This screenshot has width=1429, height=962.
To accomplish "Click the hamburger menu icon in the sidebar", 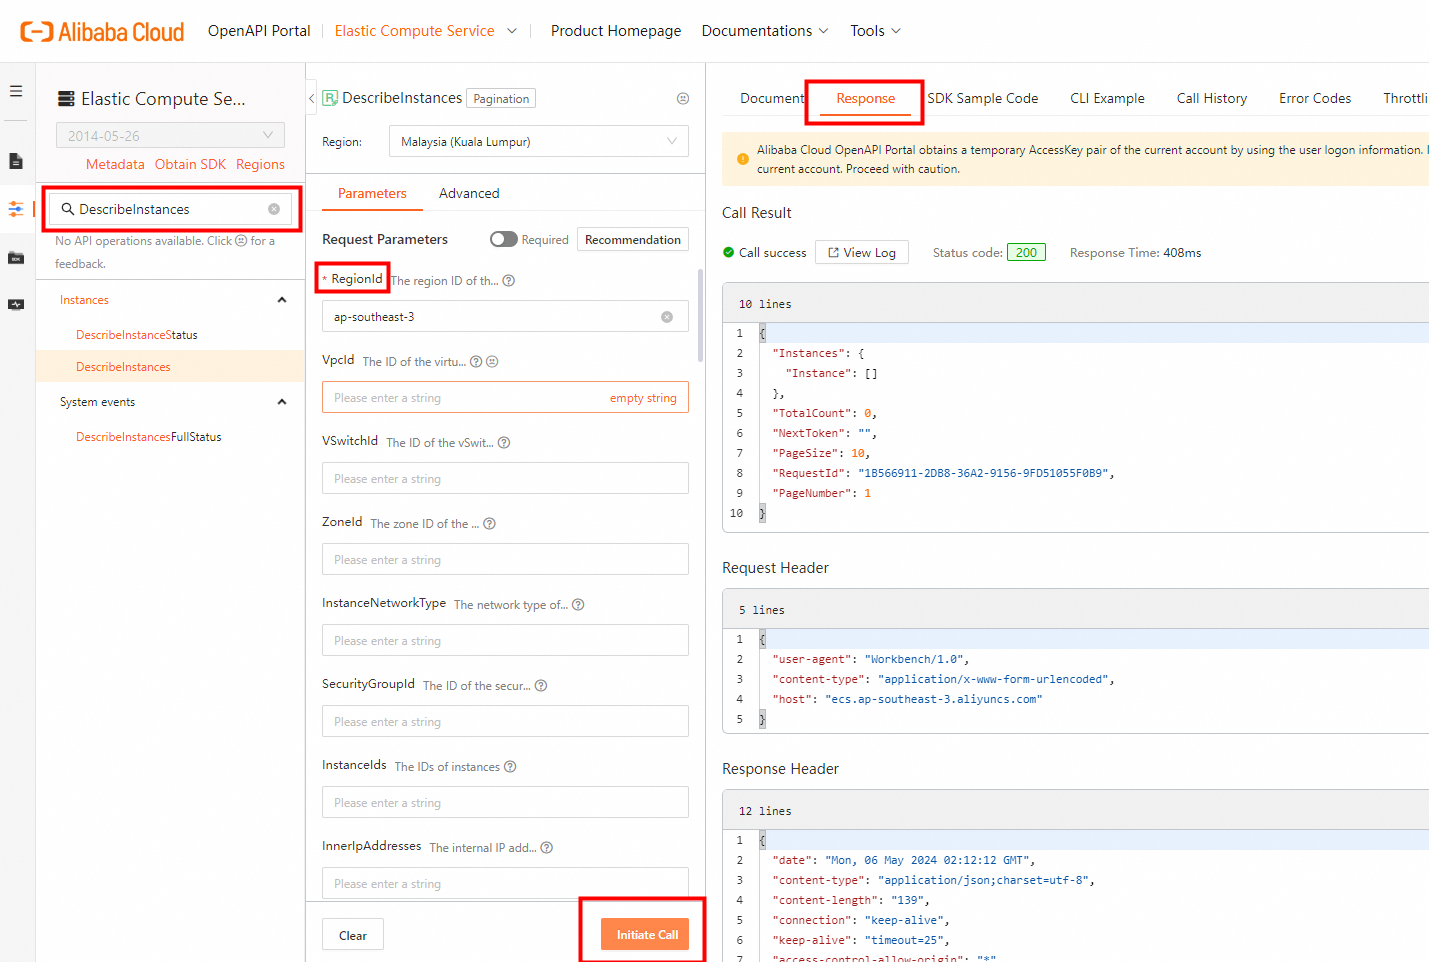I will tap(16, 91).
